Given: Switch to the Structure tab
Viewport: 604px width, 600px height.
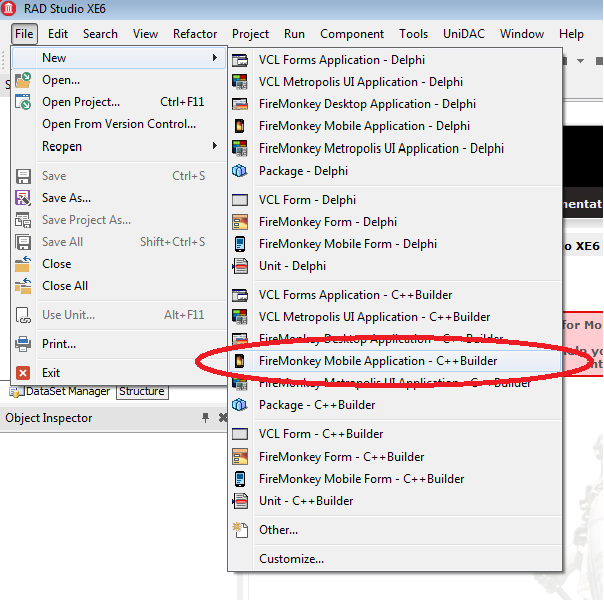Looking at the screenshot, I should [142, 391].
